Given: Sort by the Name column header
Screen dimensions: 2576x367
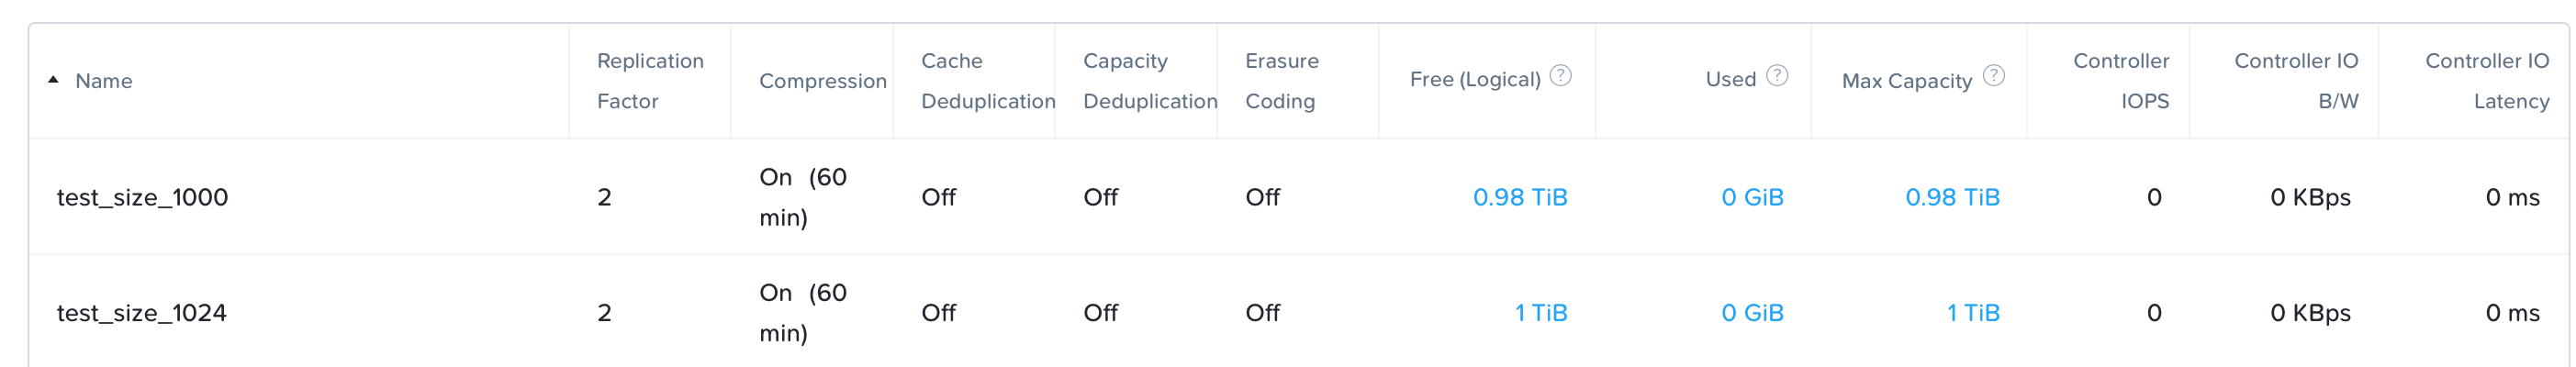Looking at the screenshot, I should pyautogui.click(x=103, y=81).
